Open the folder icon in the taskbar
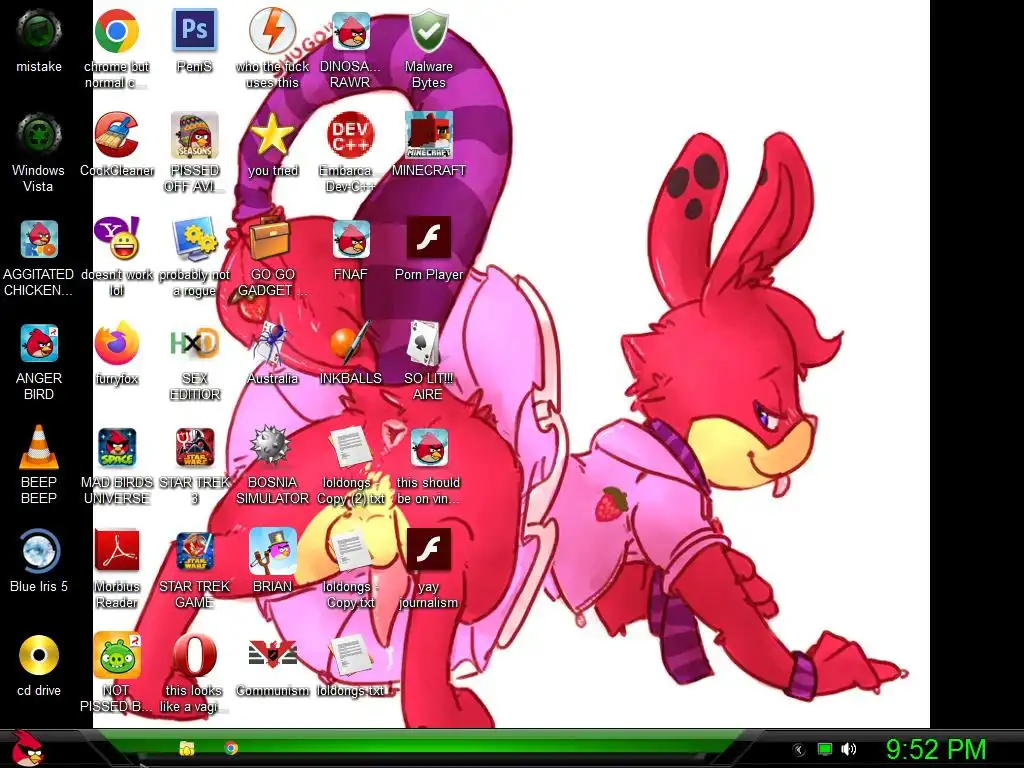The image size is (1024, 768). [187, 748]
